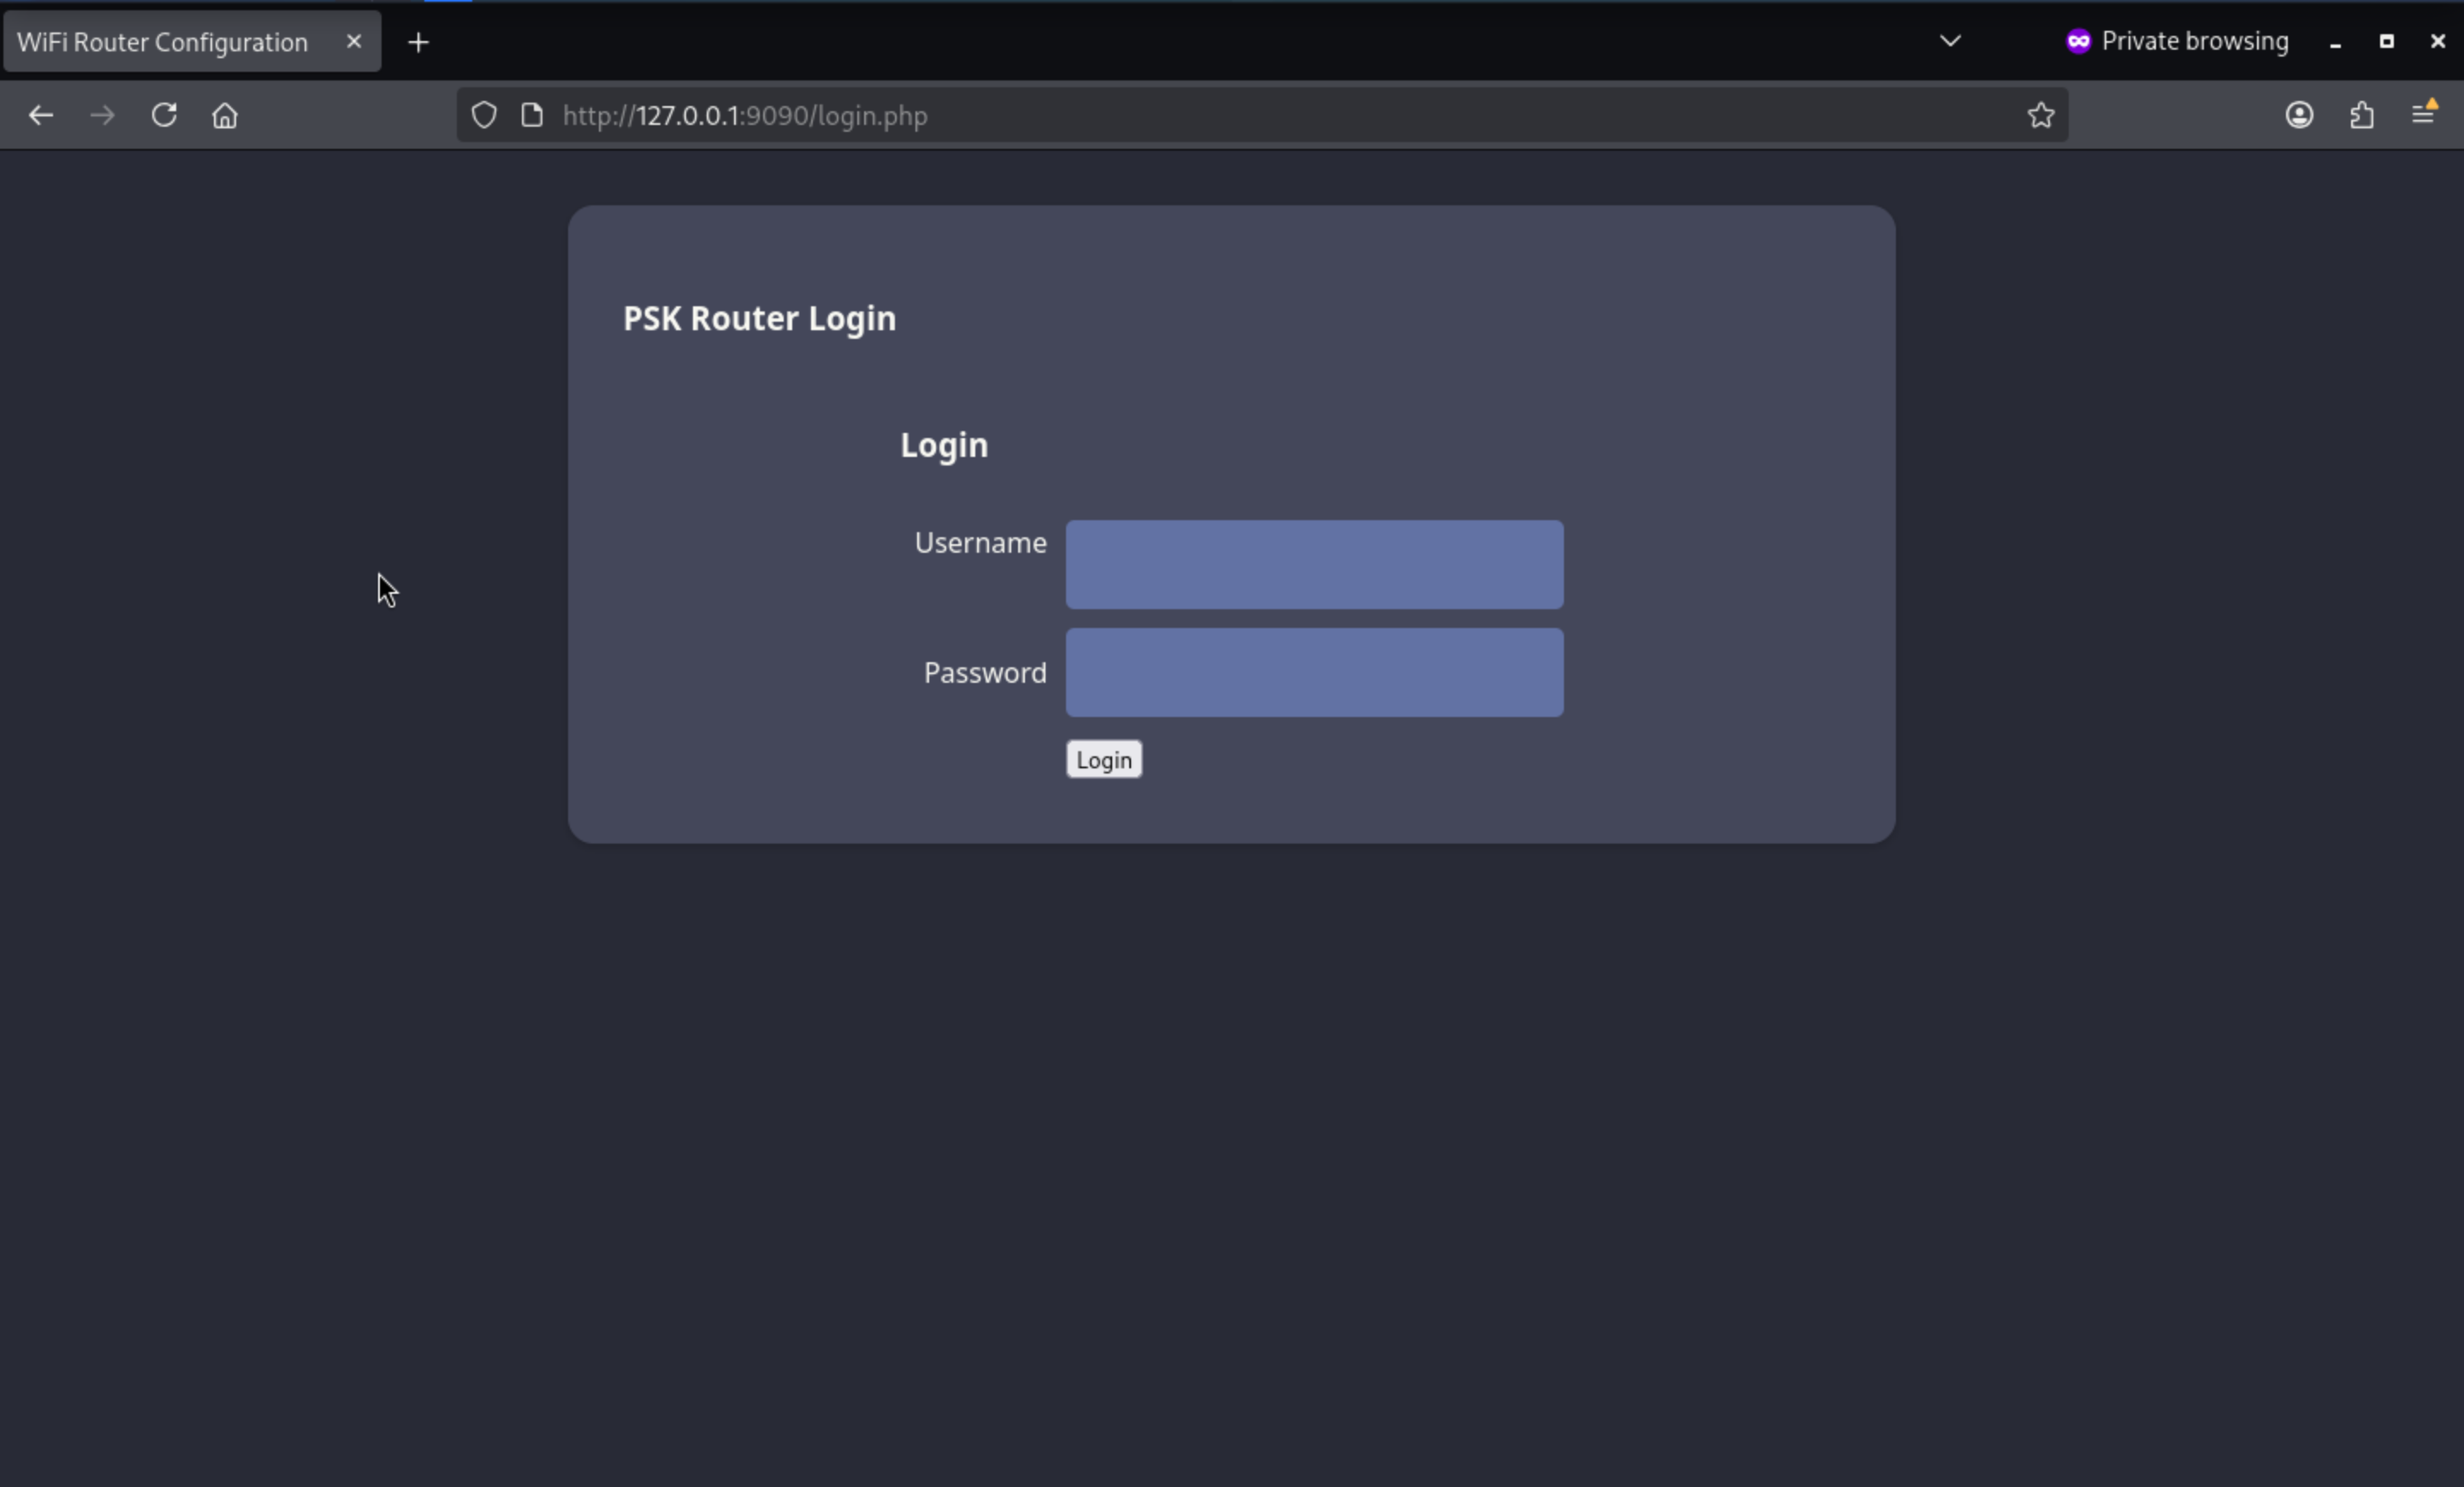This screenshot has width=2464, height=1487.
Task: Click the site information page icon
Action: tap(532, 115)
